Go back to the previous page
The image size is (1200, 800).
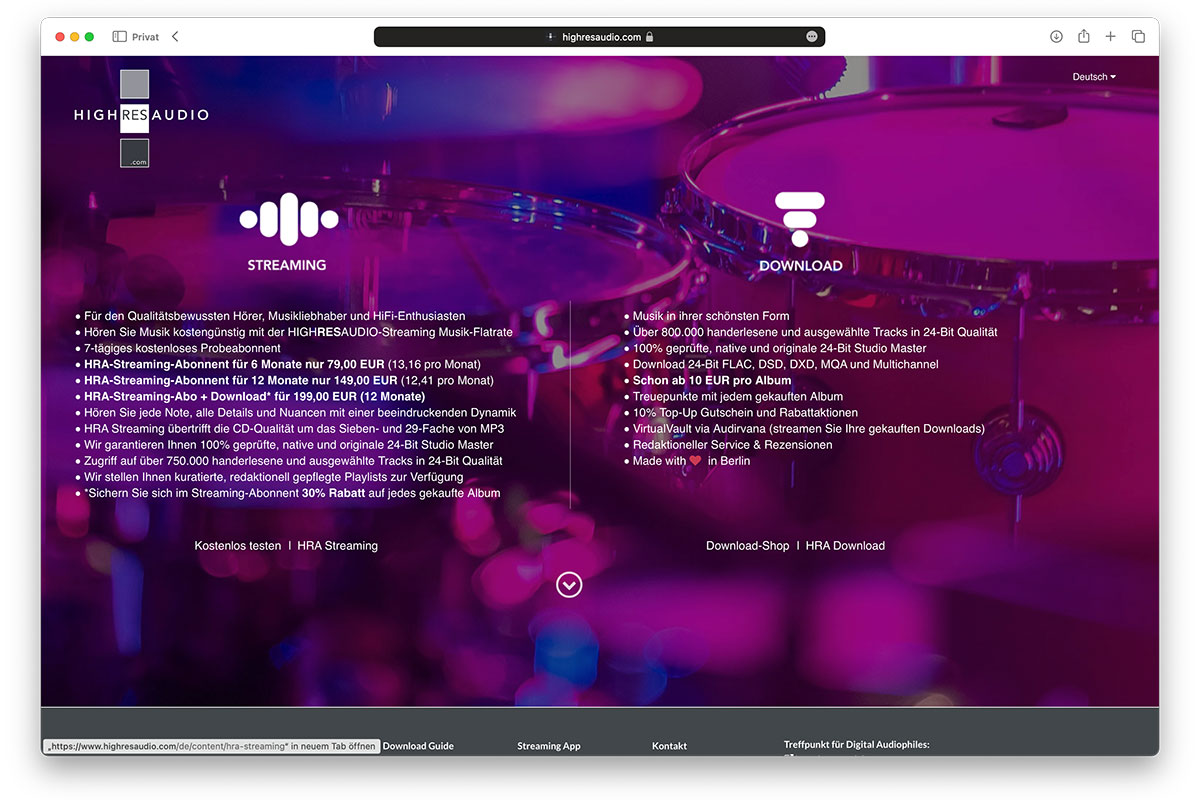pyautogui.click(x=175, y=37)
